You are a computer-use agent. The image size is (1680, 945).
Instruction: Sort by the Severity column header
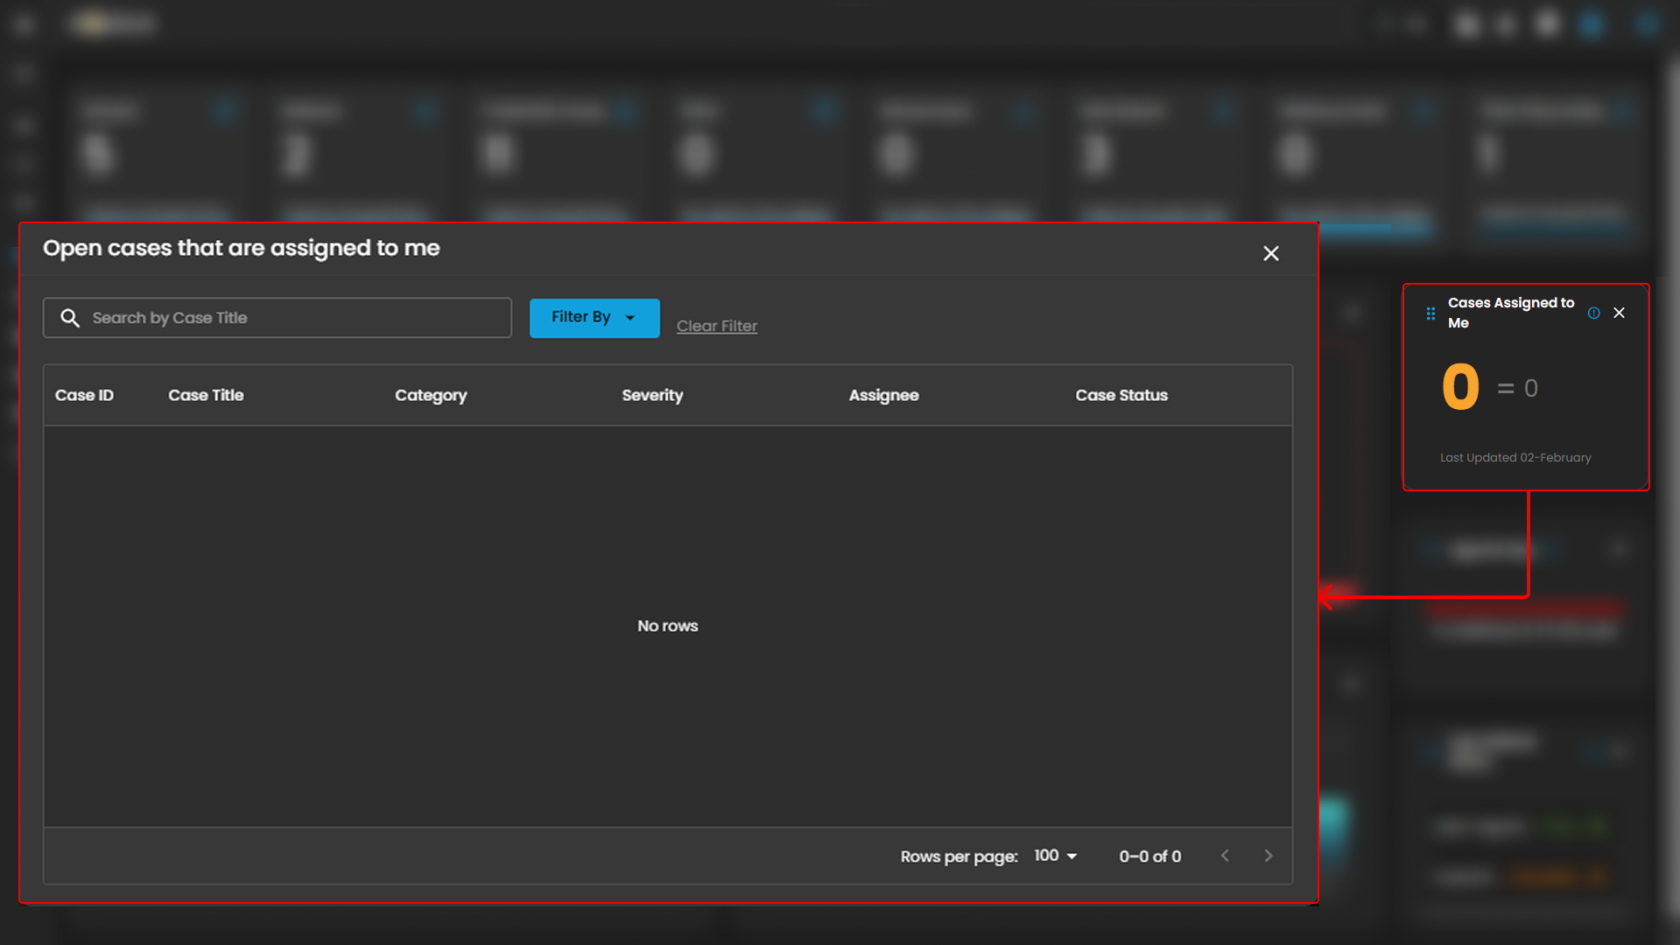[652, 395]
